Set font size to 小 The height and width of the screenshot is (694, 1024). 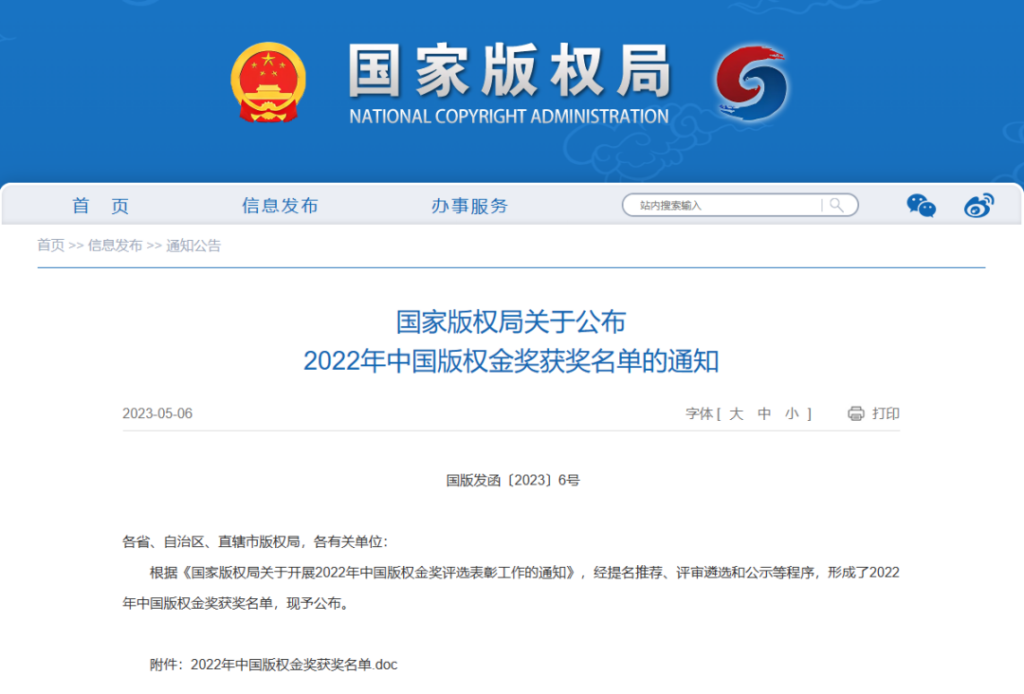[792, 414]
